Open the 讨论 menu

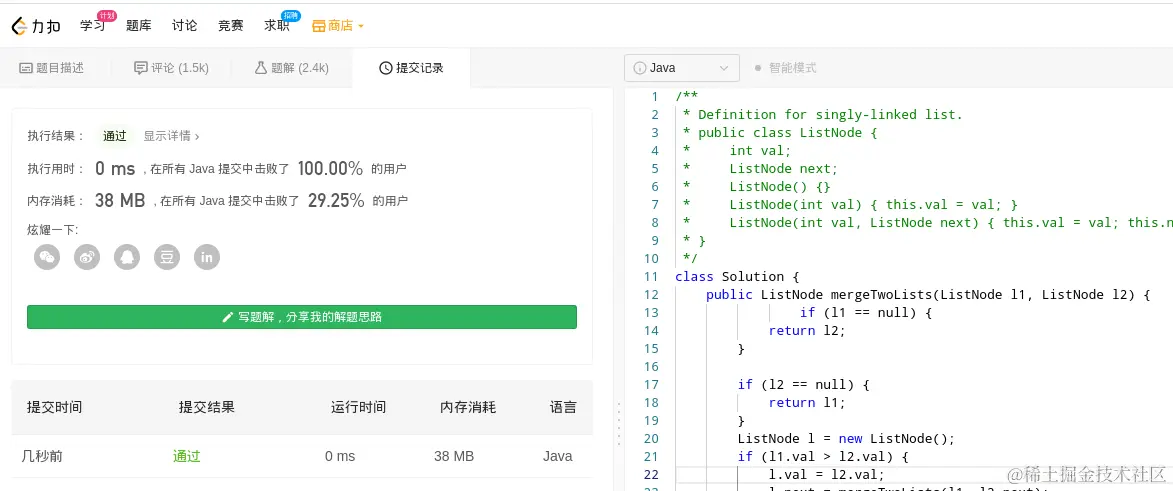(184, 25)
